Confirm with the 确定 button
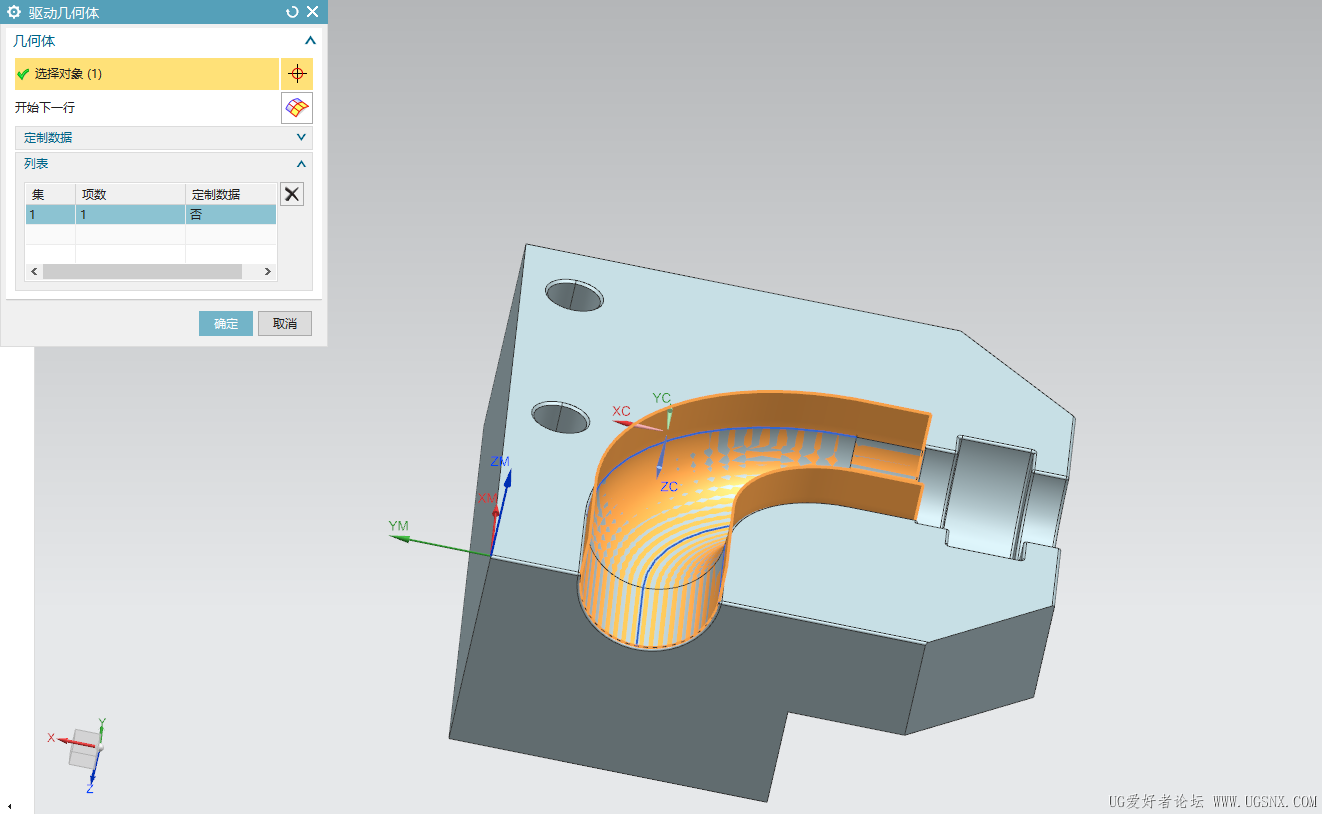1322x814 pixels. (x=226, y=323)
